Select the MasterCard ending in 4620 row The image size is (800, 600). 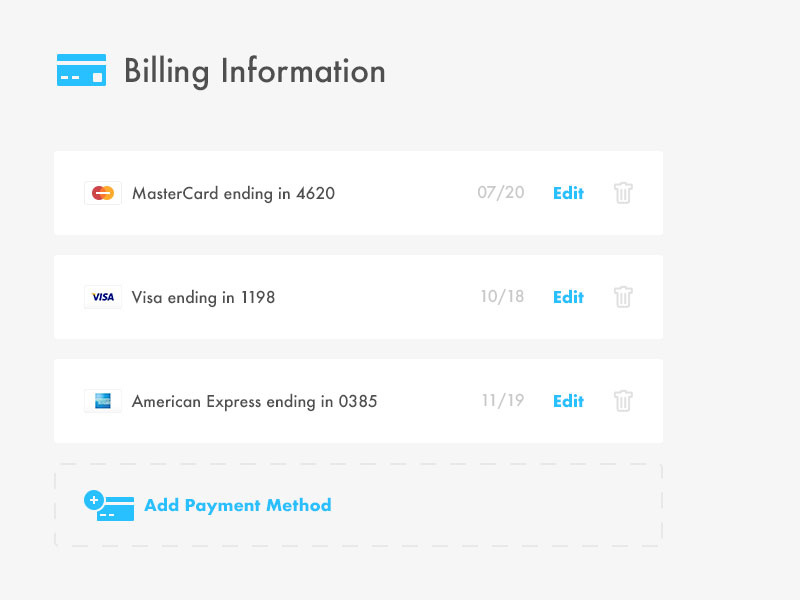300,193
